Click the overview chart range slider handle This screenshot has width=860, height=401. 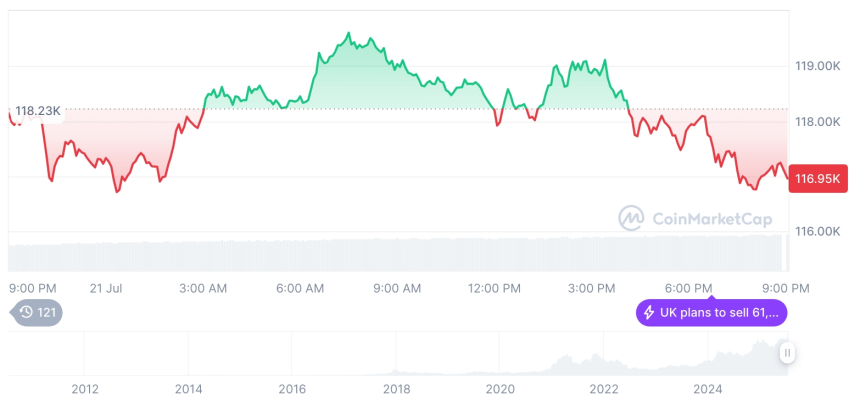coord(787,352)
